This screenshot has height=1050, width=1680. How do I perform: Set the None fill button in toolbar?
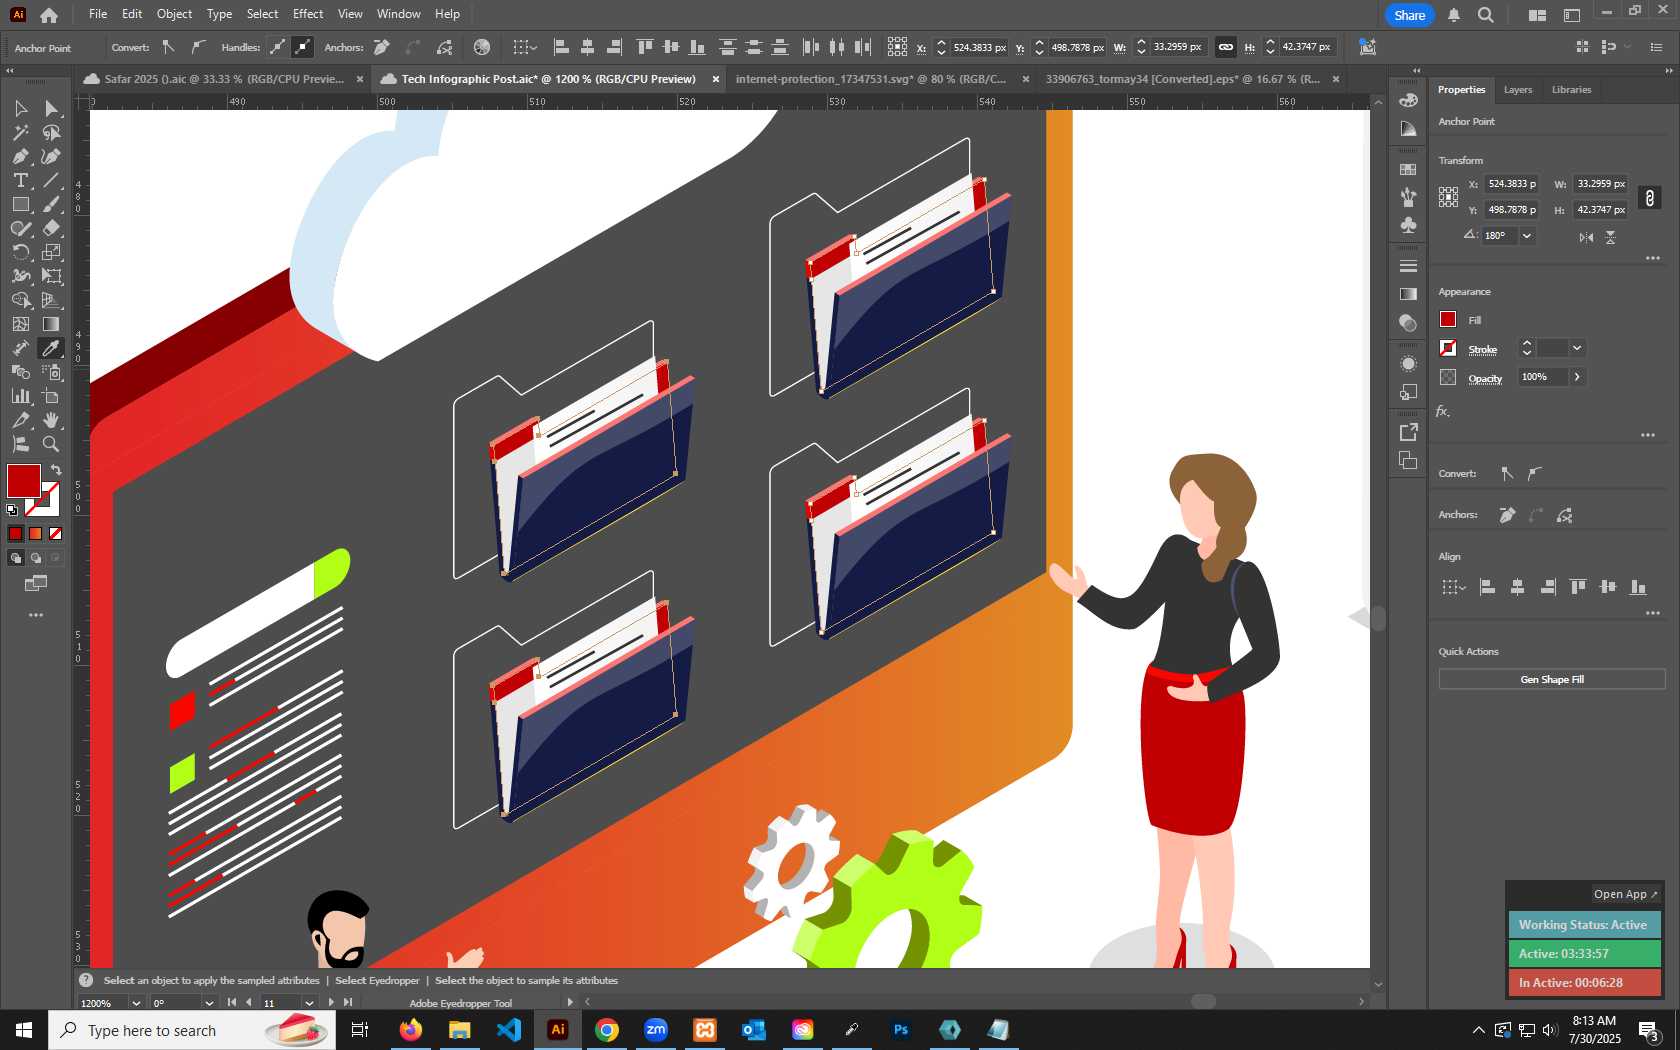[56, 534]
